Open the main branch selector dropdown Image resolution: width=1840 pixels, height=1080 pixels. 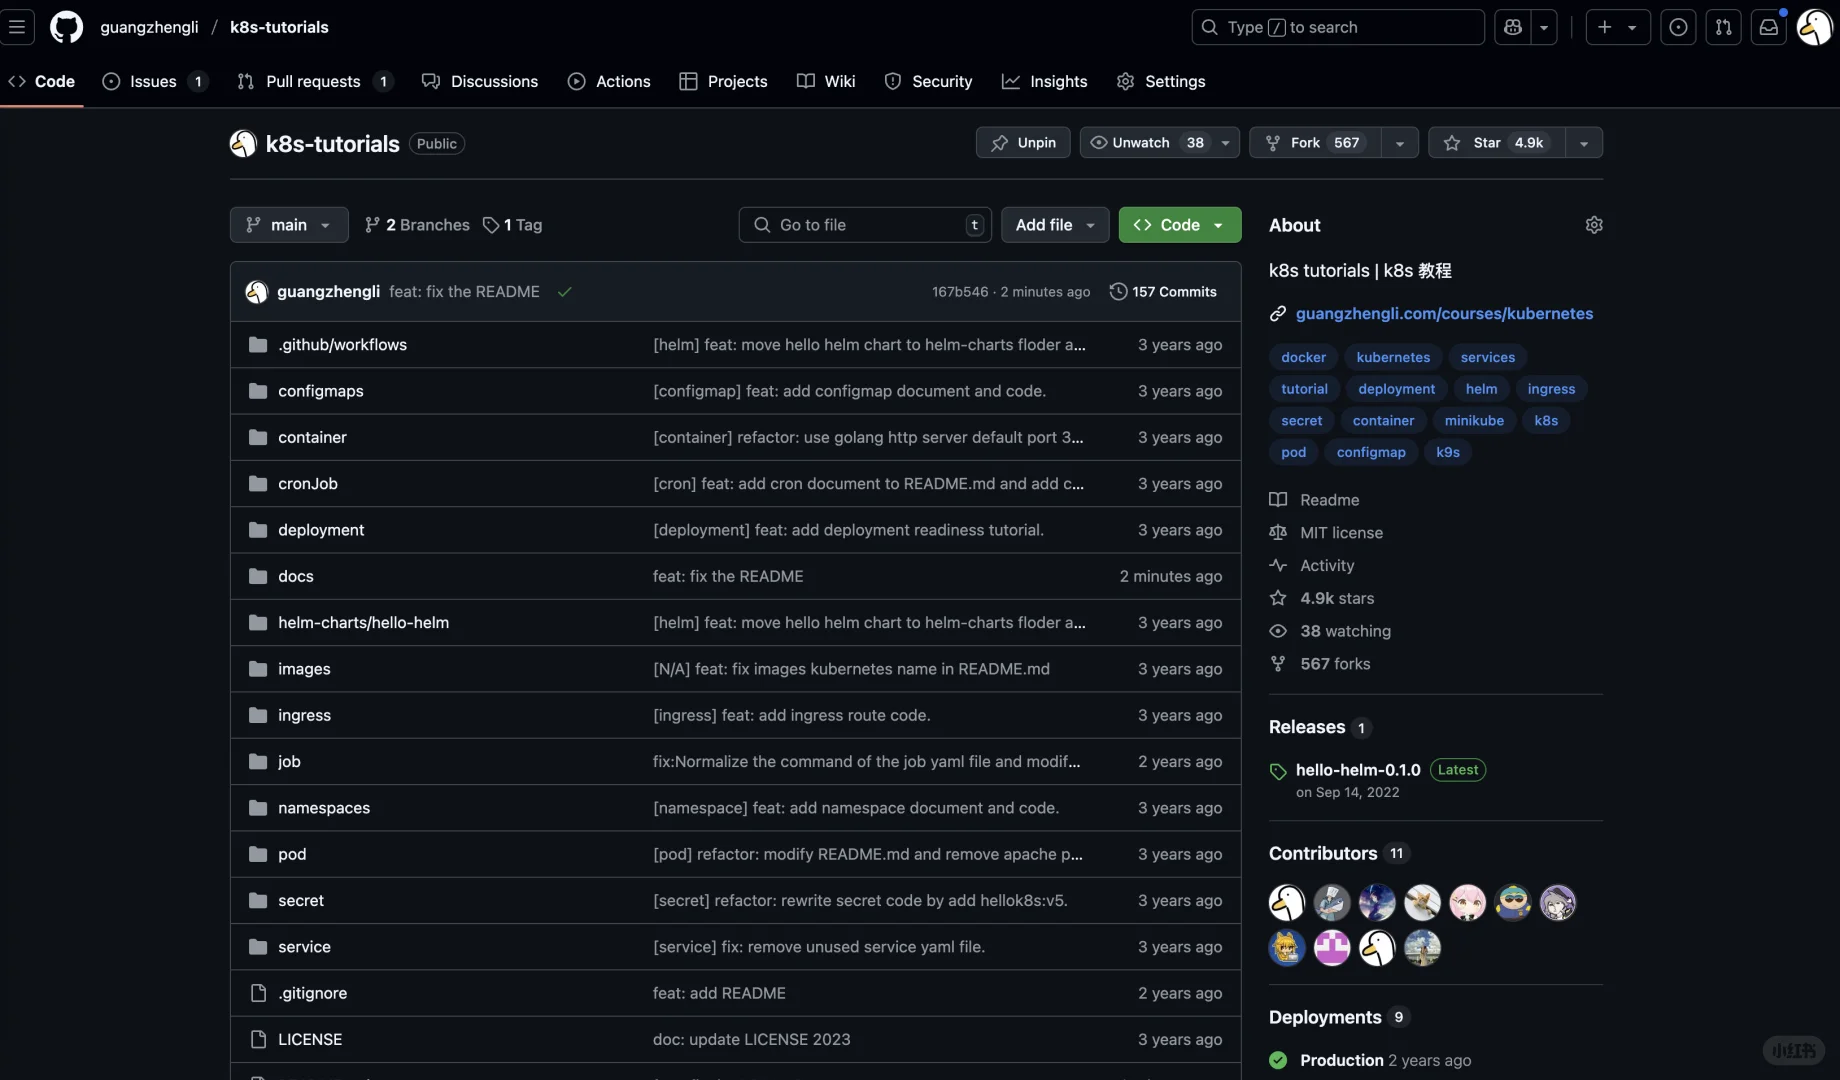[288, 225]
